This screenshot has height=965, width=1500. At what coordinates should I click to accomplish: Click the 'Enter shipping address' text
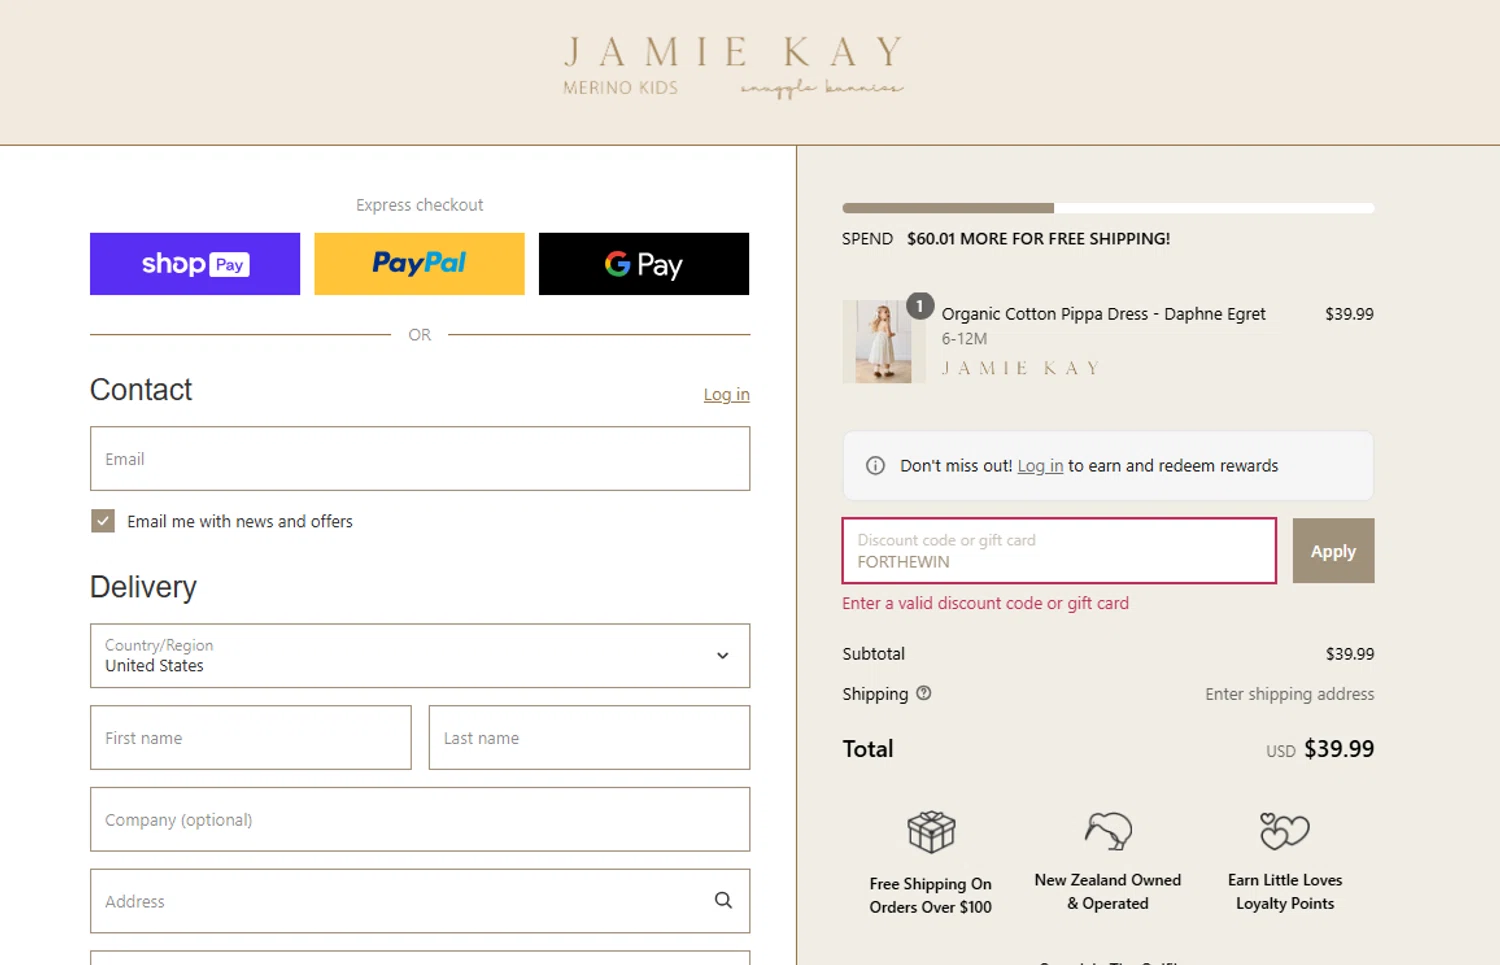tap(1289, 694)
